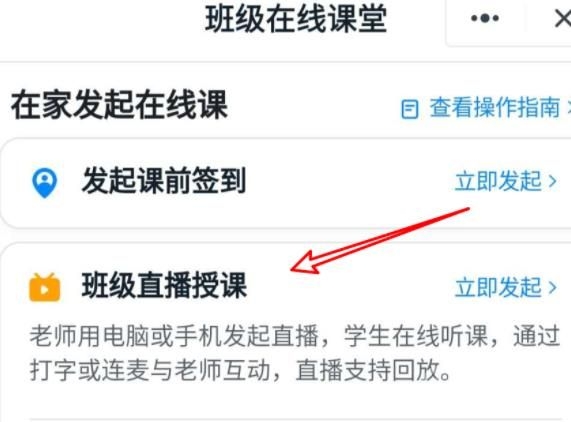
Task: Click the chevron next to sign-in 立即发起
Action: click(x=553, y=181)
